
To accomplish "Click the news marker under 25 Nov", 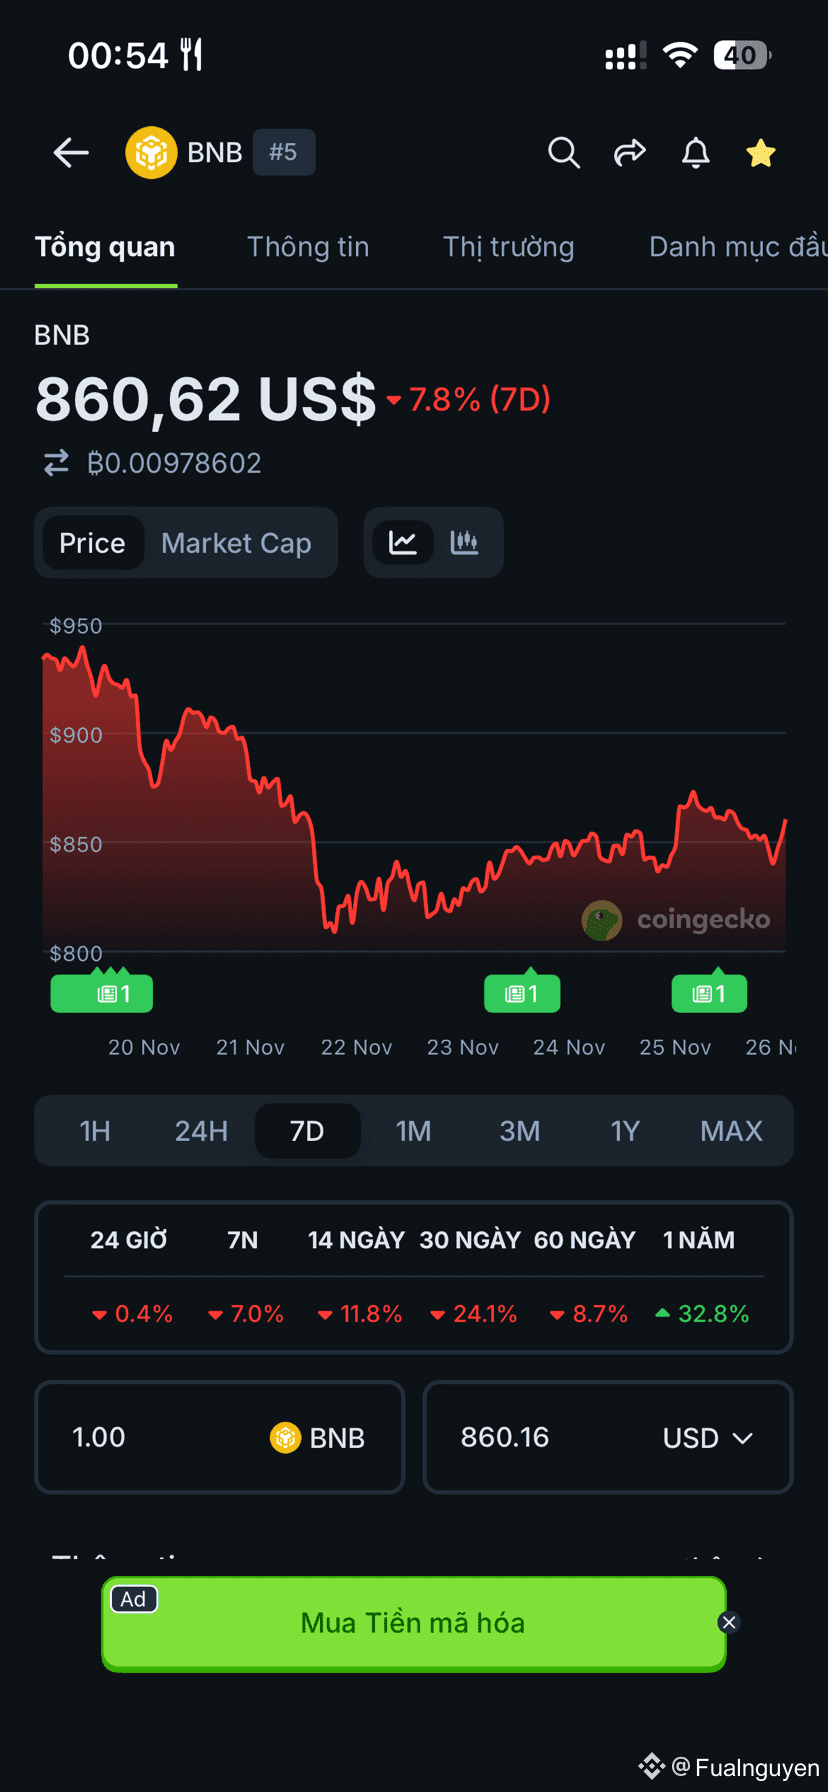I will coord(709,993).
